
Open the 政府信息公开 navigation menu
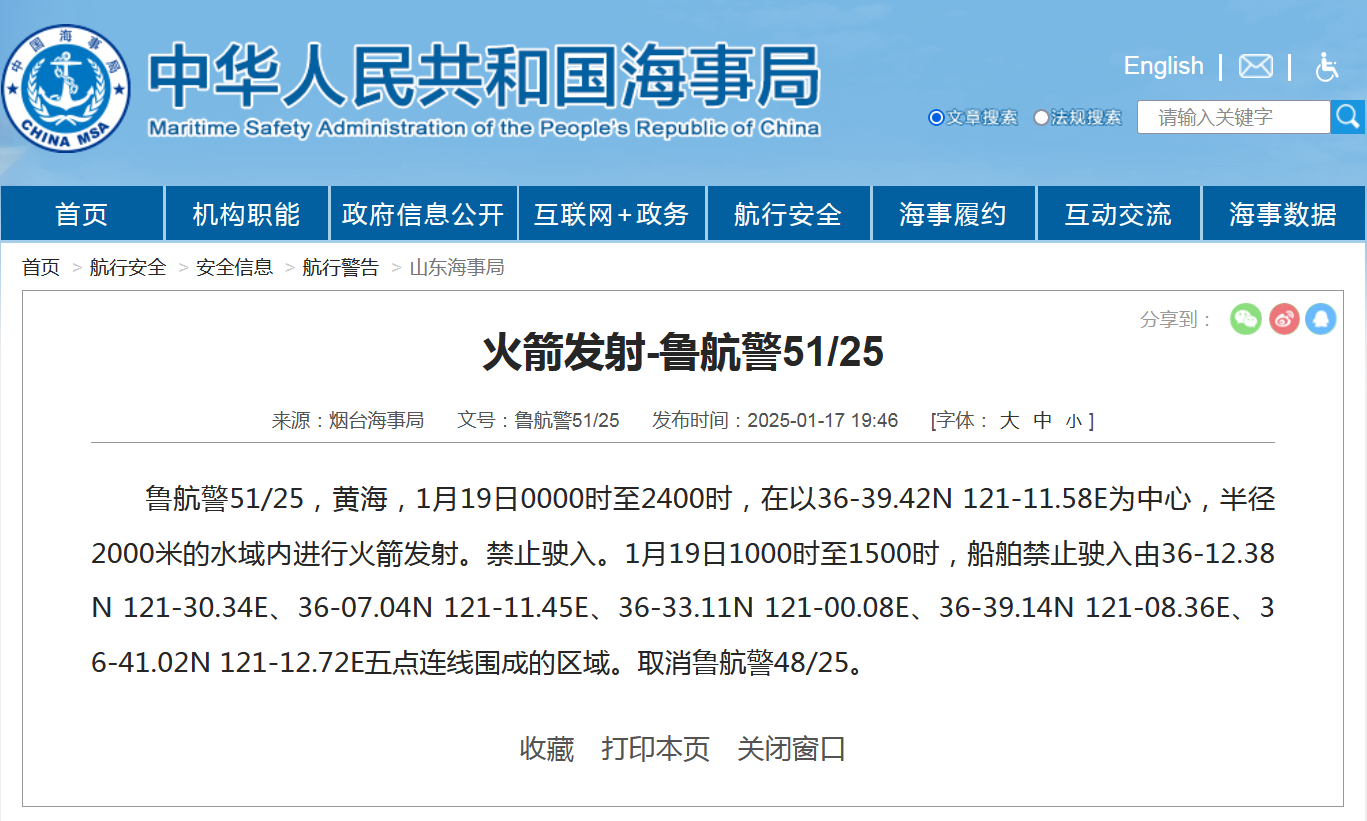click(x=422, y=214)
